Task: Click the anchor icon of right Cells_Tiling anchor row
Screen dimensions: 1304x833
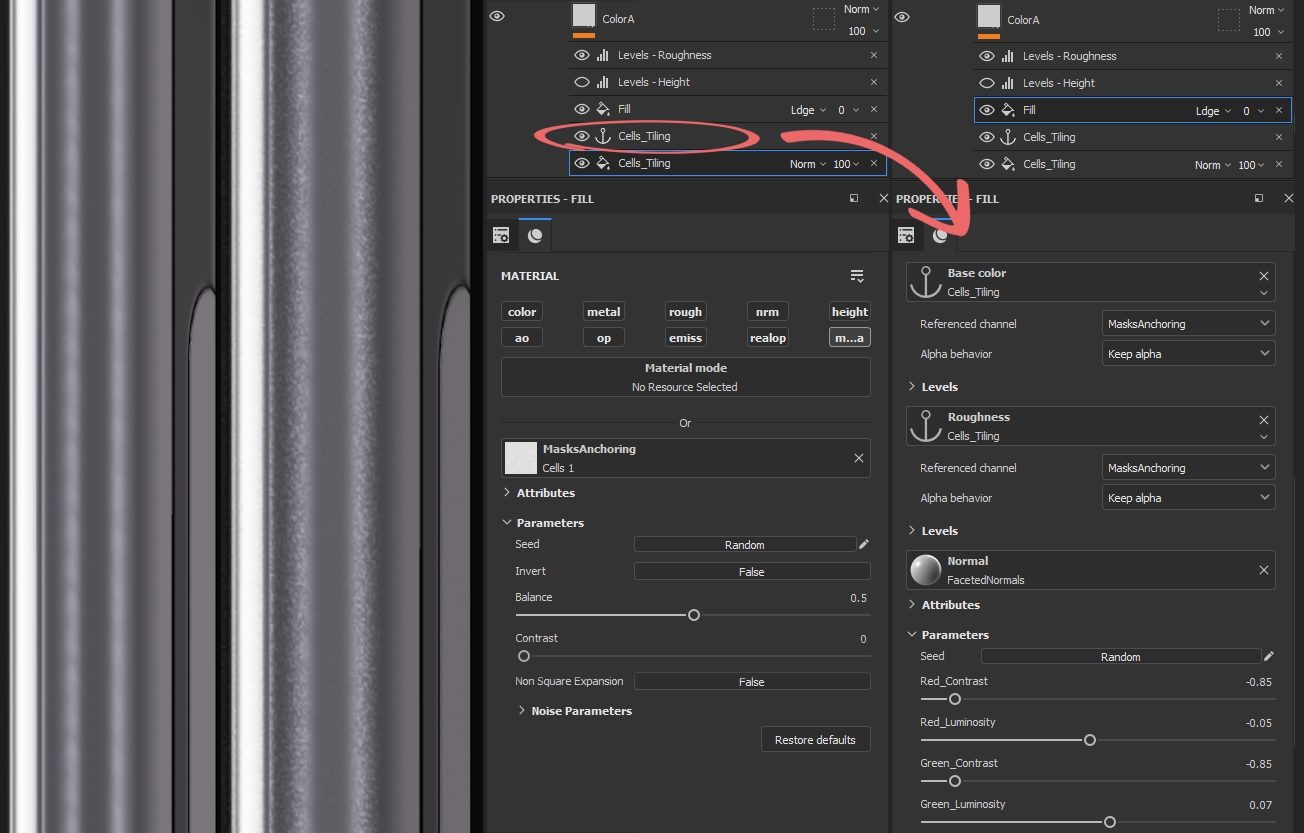Action: [1008, 137]
